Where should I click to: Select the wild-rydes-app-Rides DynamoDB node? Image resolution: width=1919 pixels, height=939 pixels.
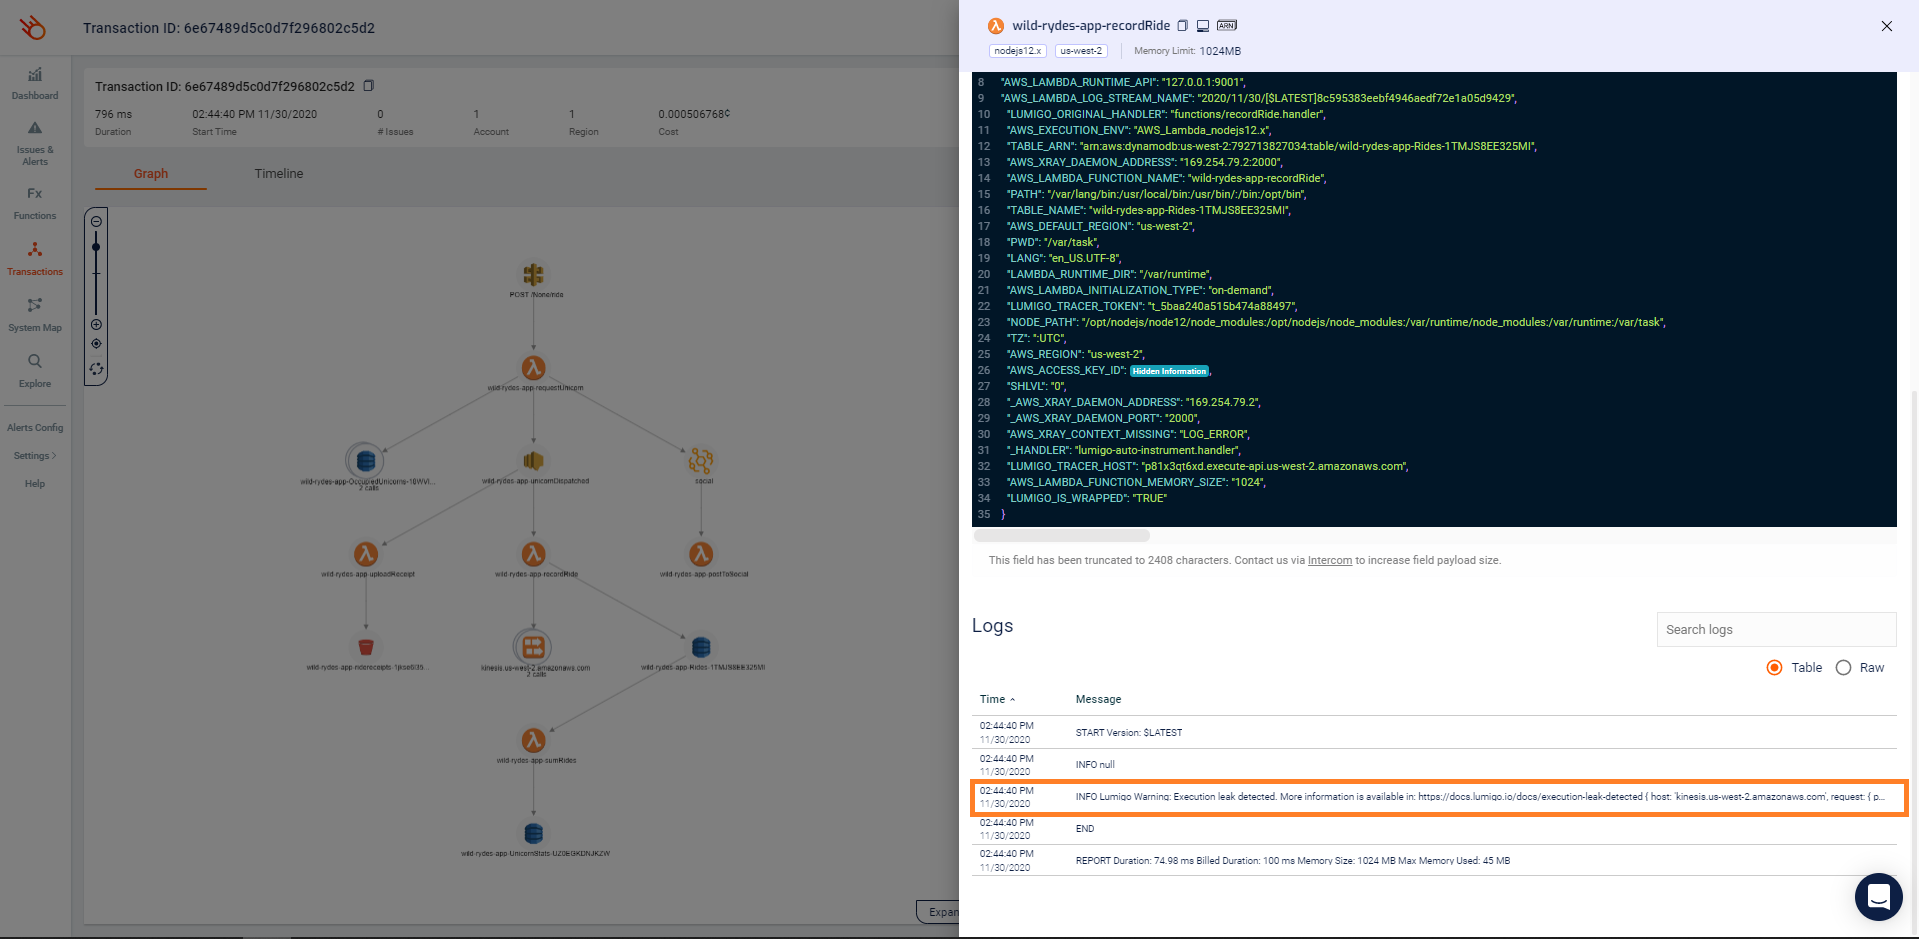(701, 647)
